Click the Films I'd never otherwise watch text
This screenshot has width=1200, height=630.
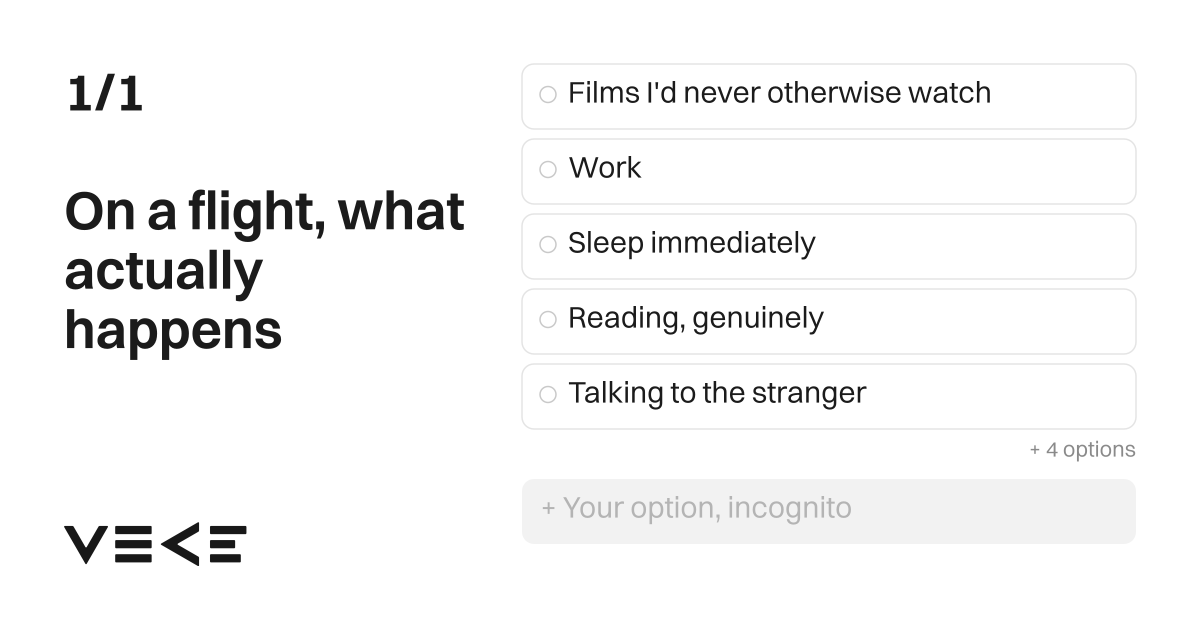(x=779, y=93)
